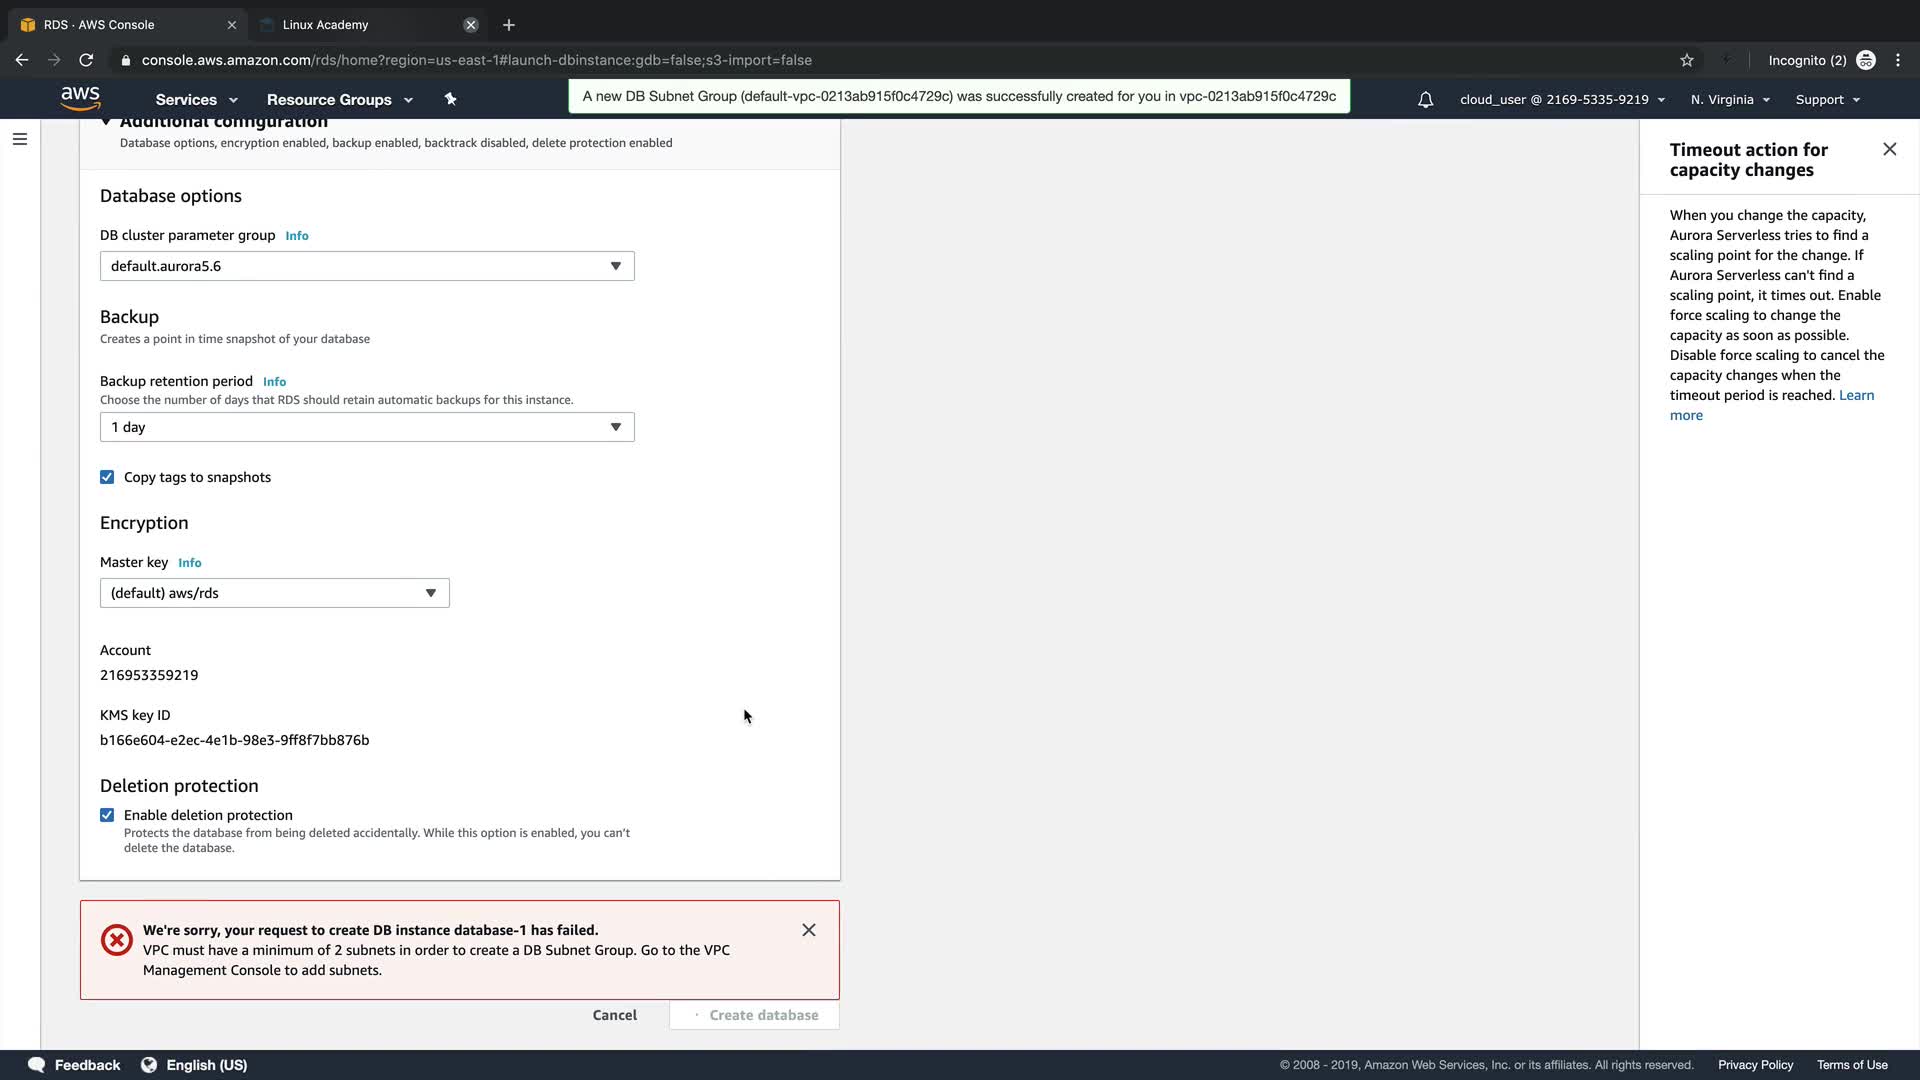Open the AWS home logo
This screenshot has width=1920, height=1080.
(x=80, y=98)
